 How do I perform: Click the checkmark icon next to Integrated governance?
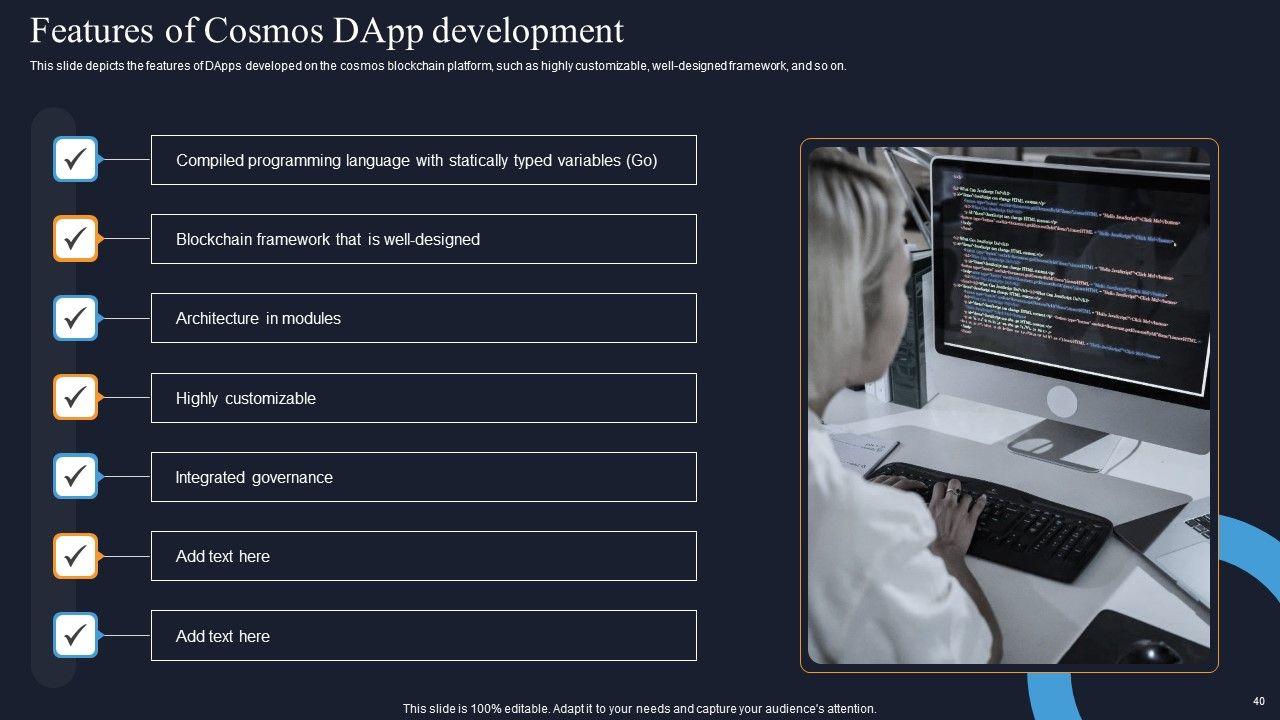click(75, 477)
